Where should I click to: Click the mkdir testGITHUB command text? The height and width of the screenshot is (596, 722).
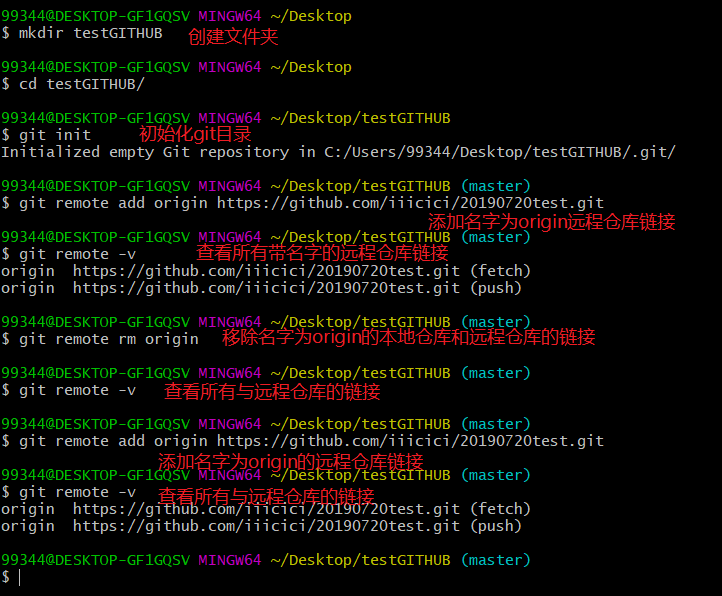[x=90, y=33]
